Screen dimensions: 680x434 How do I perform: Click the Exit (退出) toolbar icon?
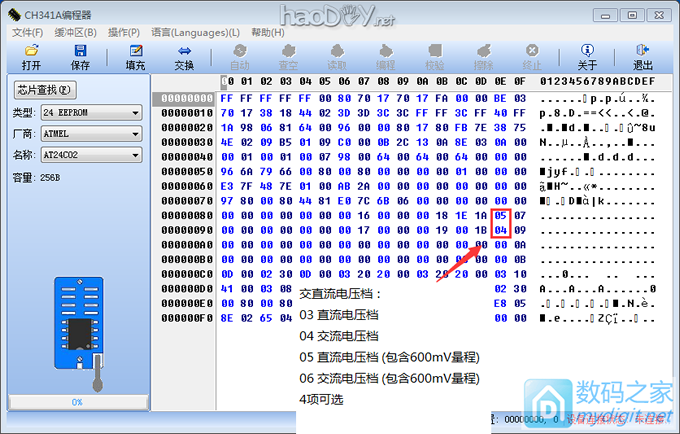coord(642,57)
